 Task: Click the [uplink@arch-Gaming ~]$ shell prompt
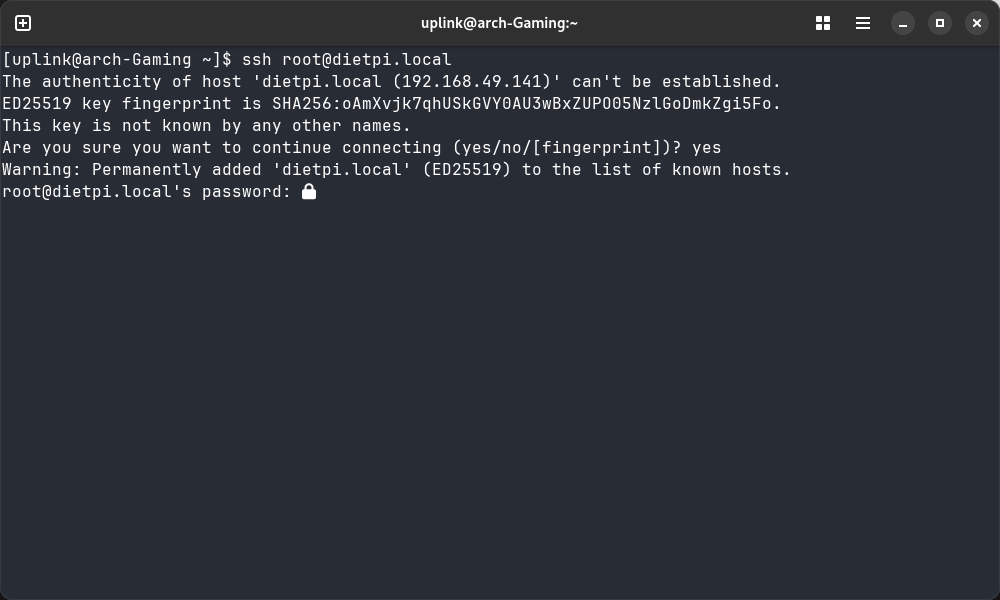[116, 60]
